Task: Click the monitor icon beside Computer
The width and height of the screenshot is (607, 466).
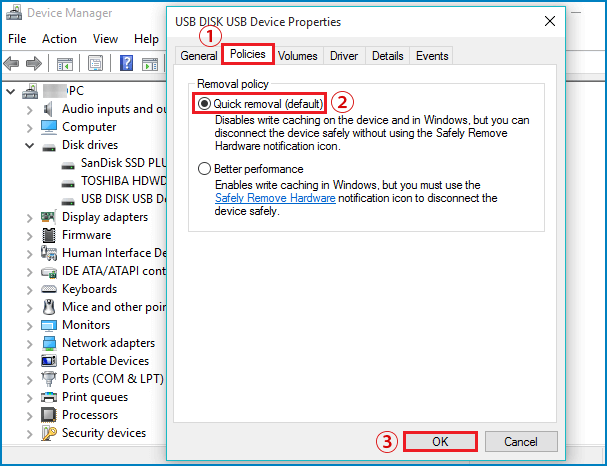Action: [49, 127]
